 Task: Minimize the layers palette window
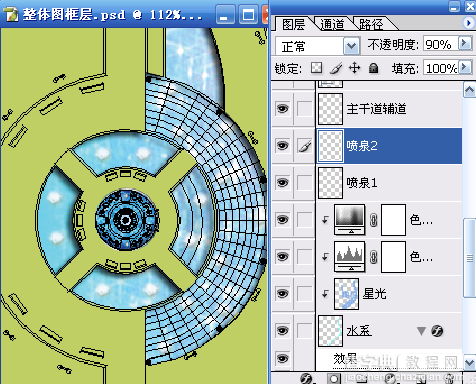point(454,6)
